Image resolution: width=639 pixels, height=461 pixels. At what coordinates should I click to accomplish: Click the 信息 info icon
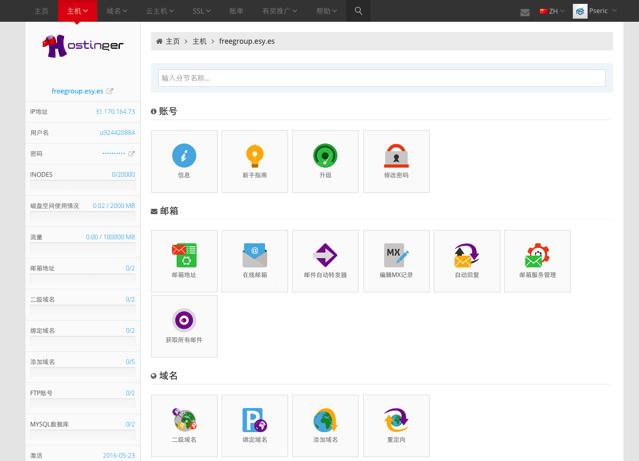pyautogui.click(x=184, y=158)
